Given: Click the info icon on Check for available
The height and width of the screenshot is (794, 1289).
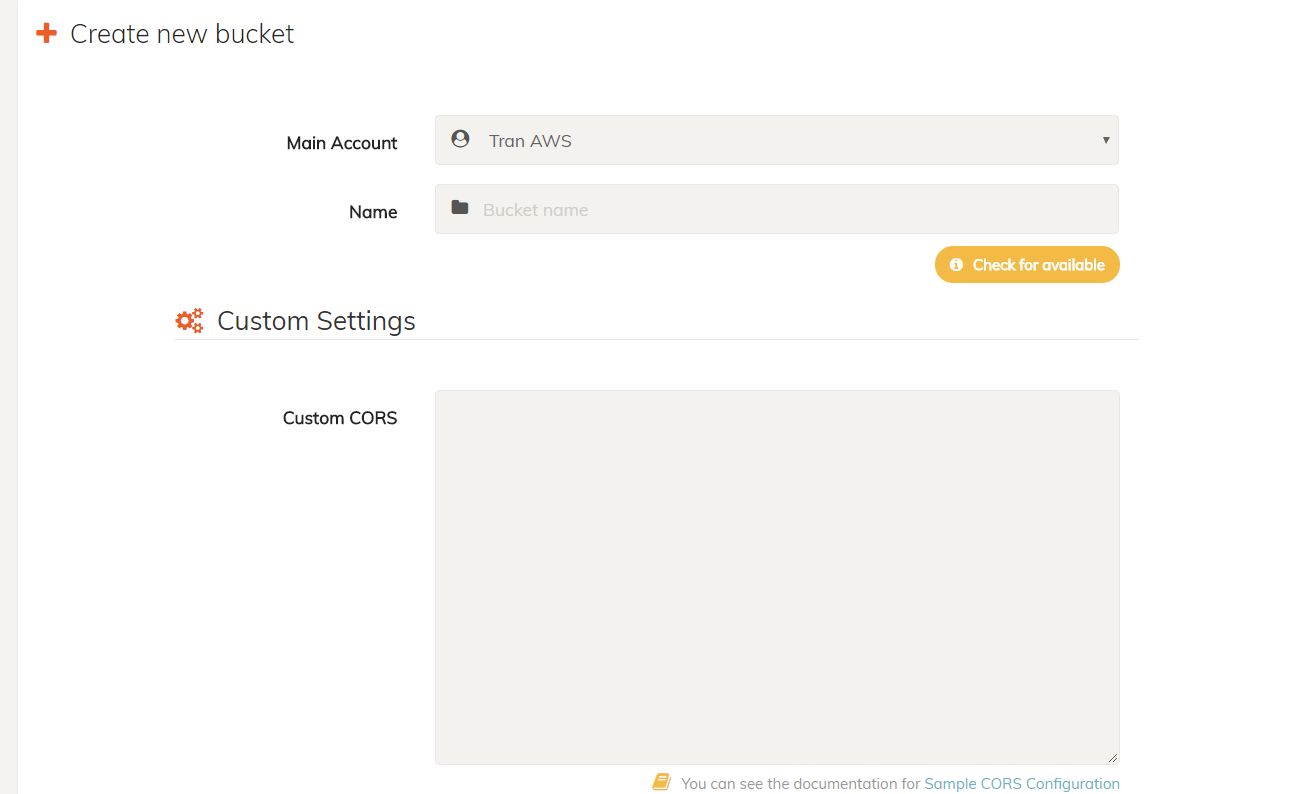Looking at the screenshot, I should (x=956, y=265).
